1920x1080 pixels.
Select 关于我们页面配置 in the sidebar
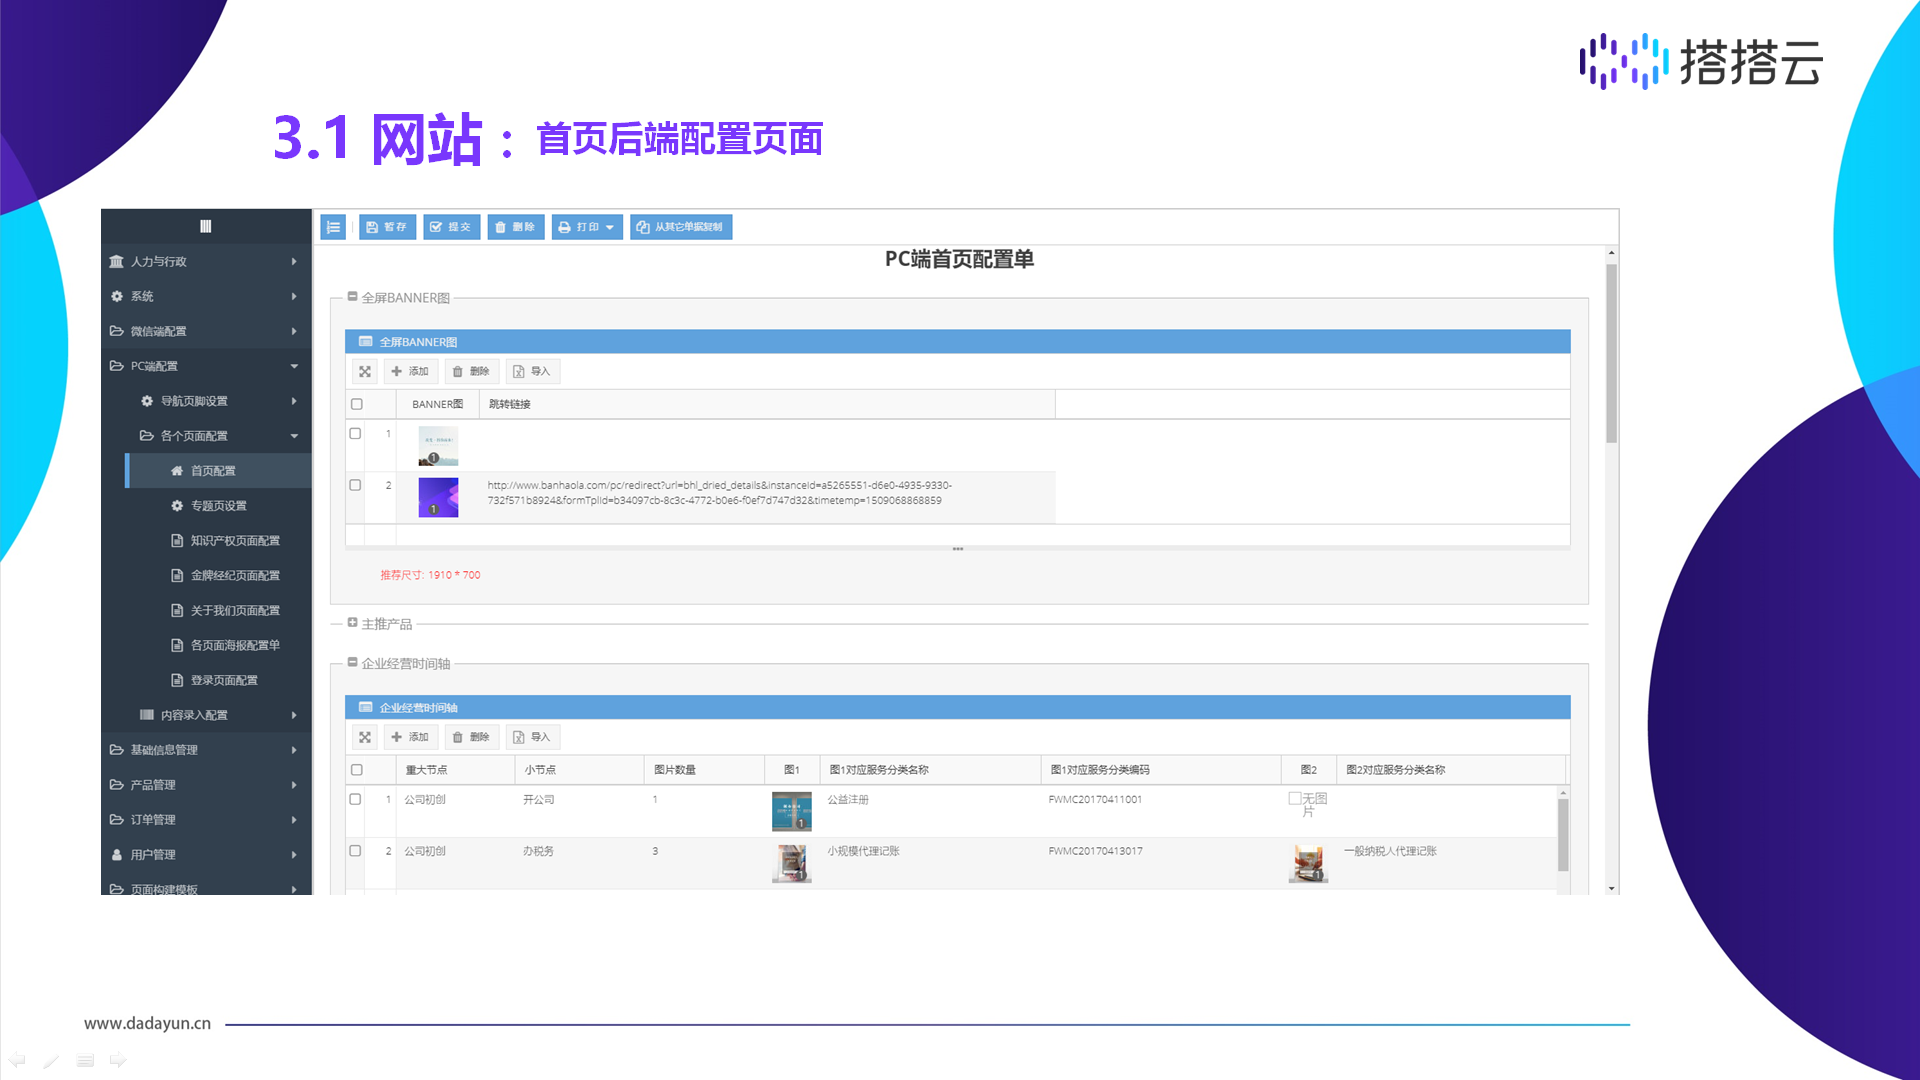[x=234, y=610]
